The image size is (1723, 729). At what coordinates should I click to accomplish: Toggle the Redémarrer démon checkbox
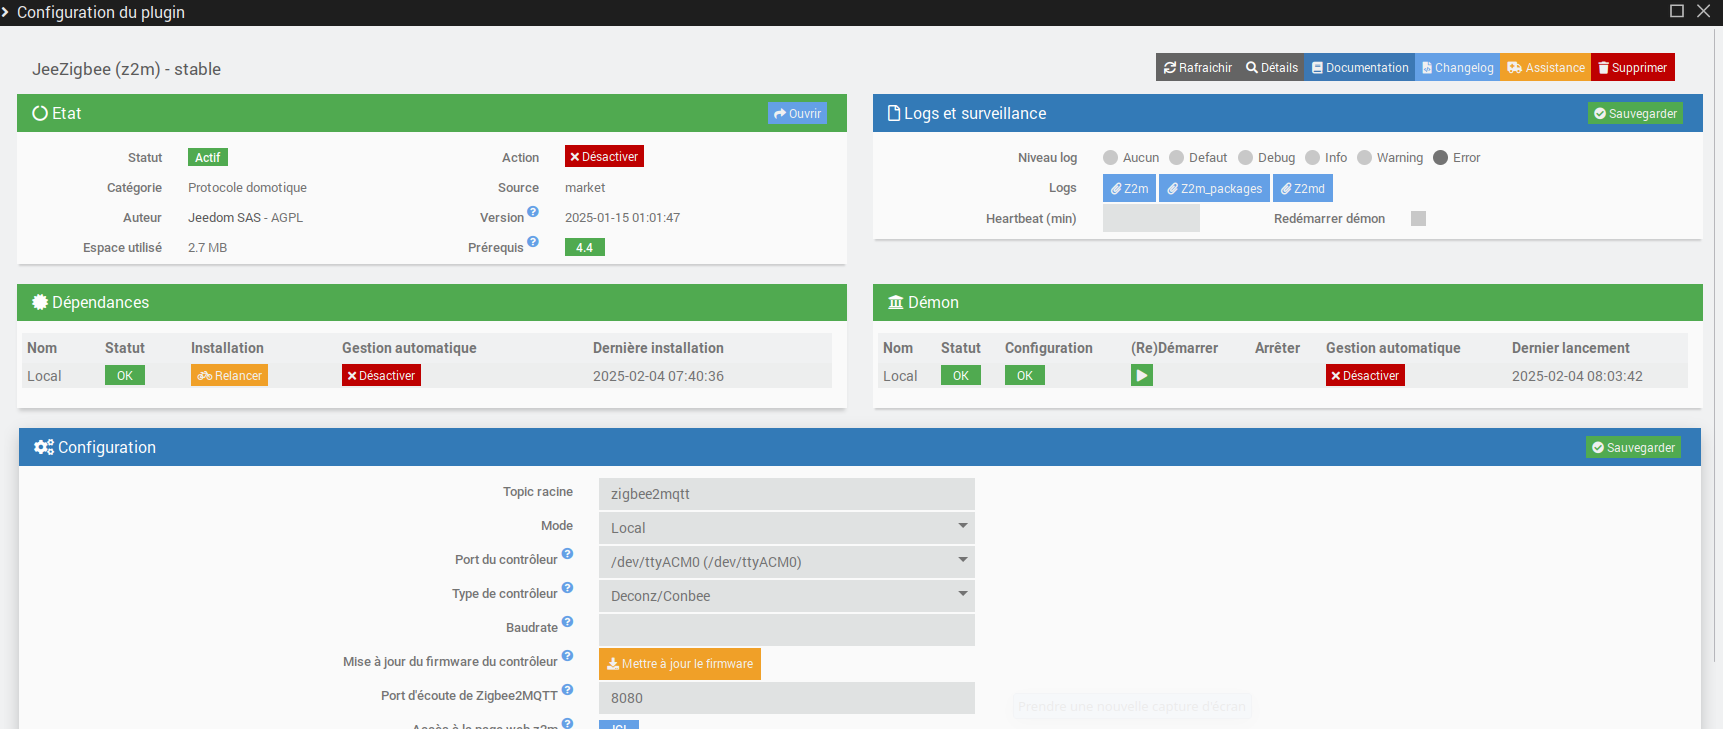pyautogui.click(x=1418, y=219)
